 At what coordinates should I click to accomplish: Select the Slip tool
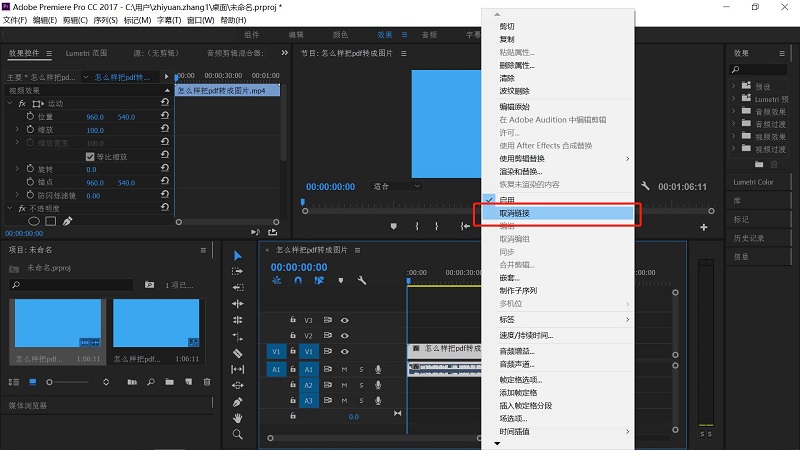(237, 369)
